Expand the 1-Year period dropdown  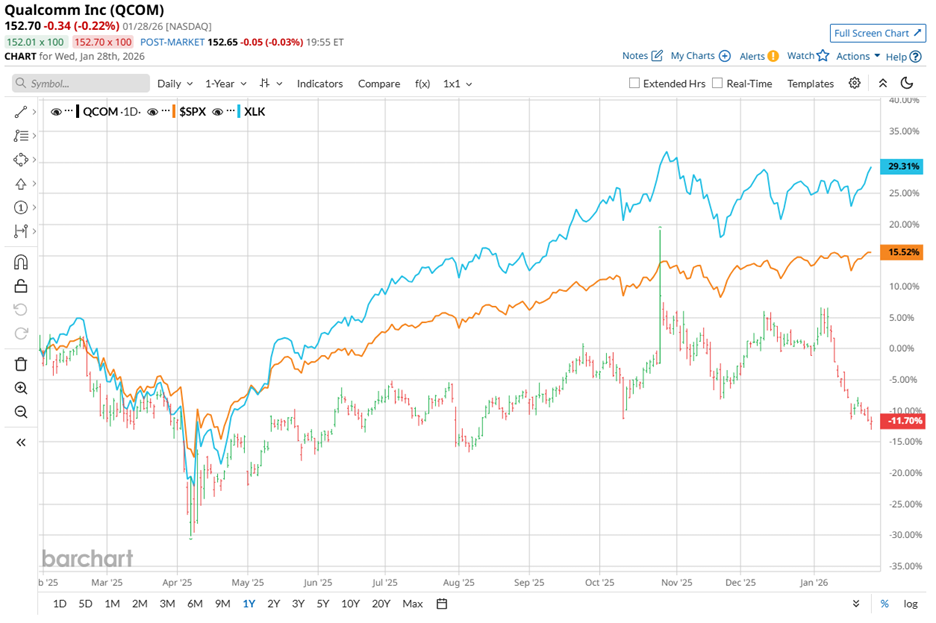click(x=227, y=84)
